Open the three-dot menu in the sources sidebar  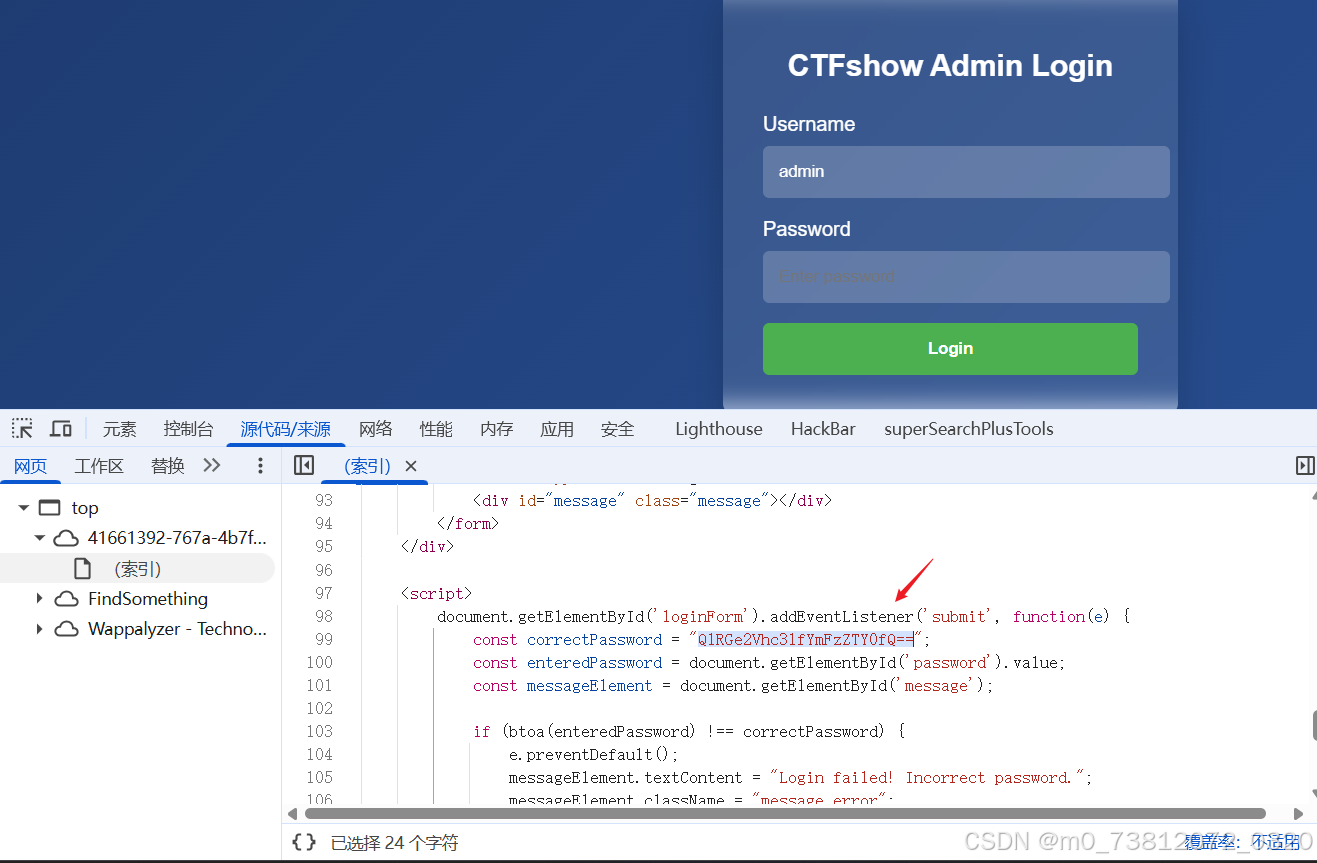pos(260,465)
